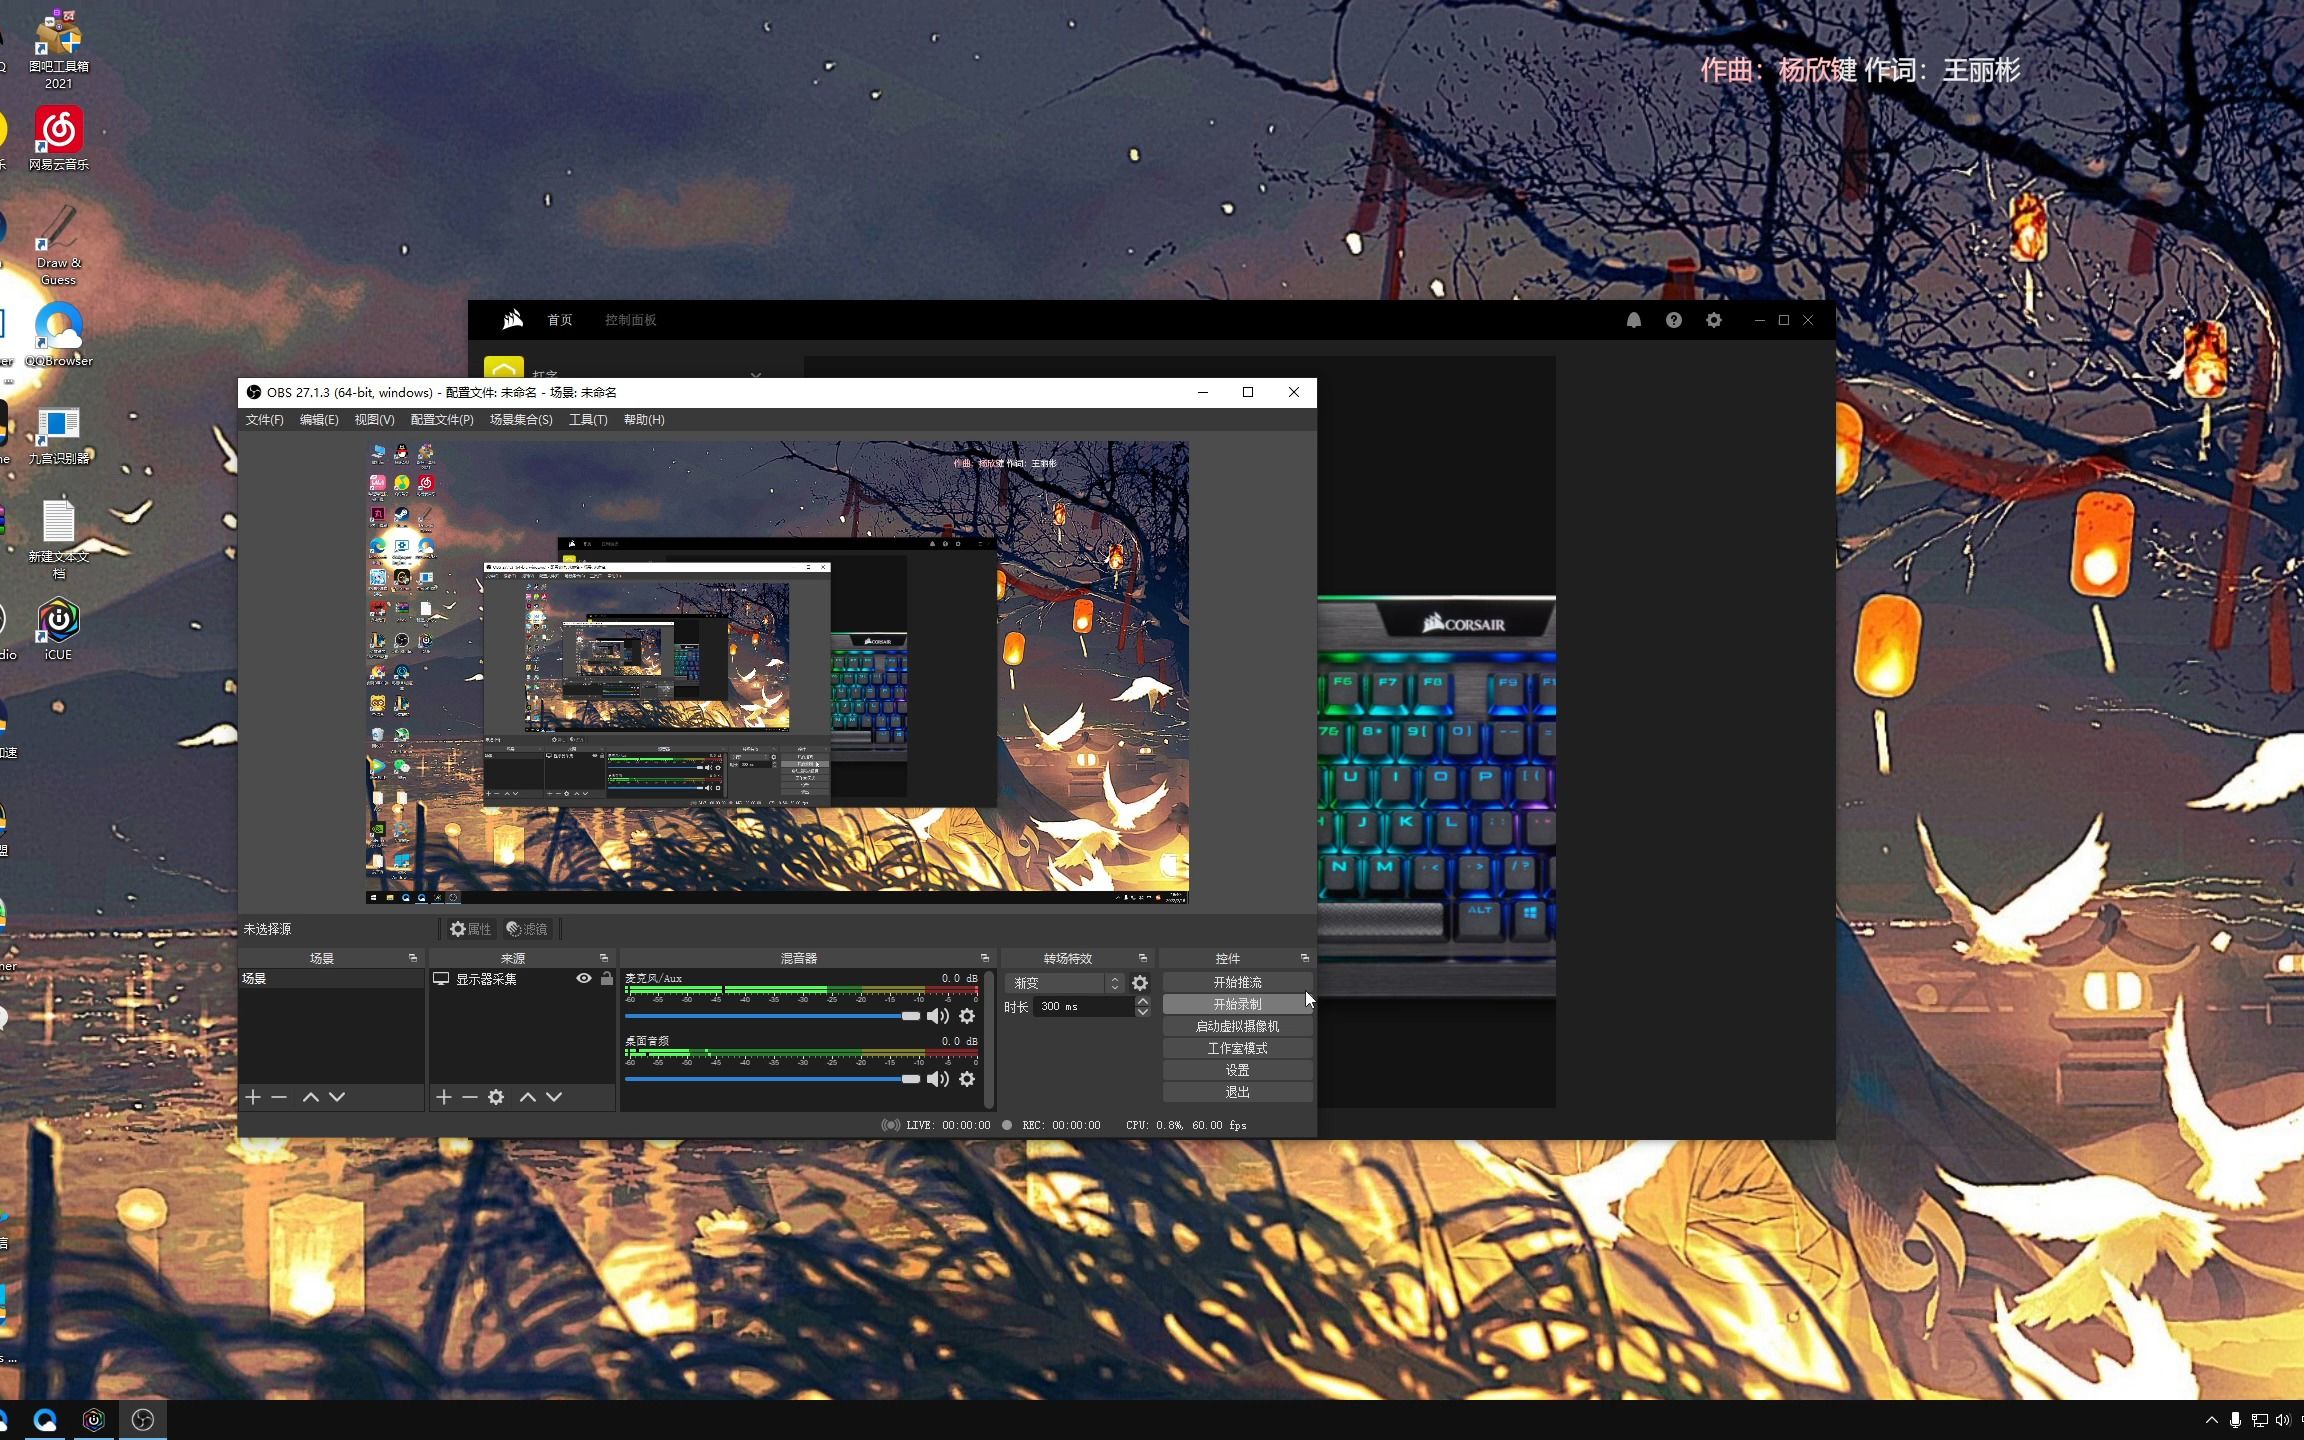Select 场景 item in scenes list
The height and width of the screenshot is (1440, 2304).
pyautogui.click(x=331, y=979)
